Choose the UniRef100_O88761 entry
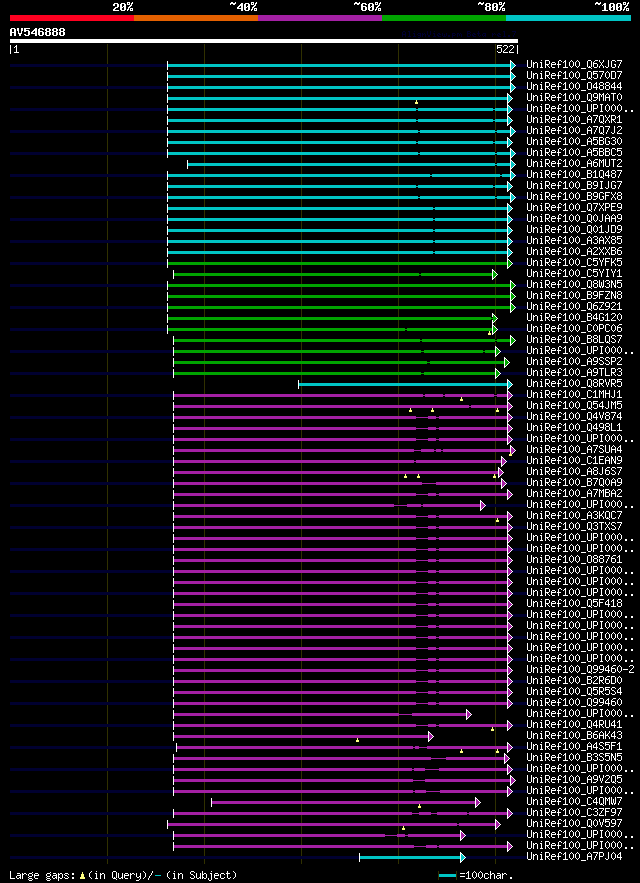The image size is (640, 883). click(574, 558)
